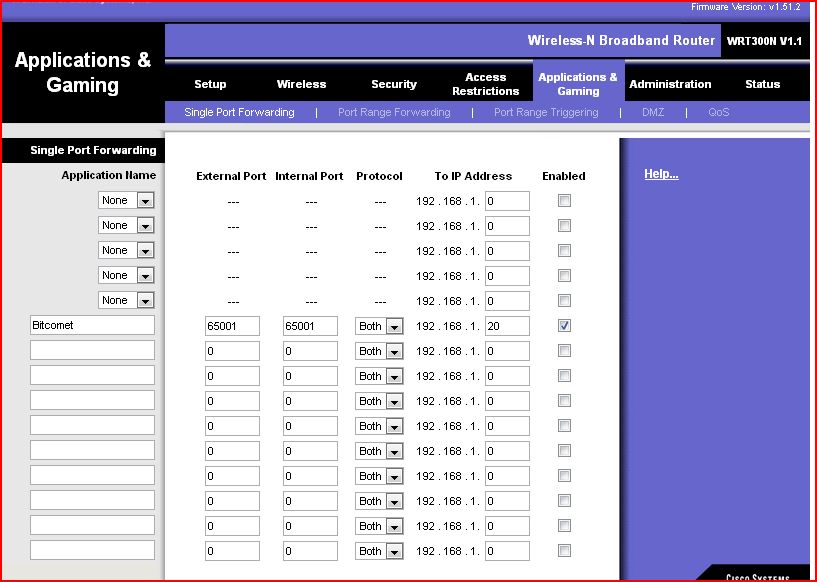This screenshot has width=817, height=582.
Task: Open Port Range Forwarding sub-tab
Action: (x=394, y=113)
